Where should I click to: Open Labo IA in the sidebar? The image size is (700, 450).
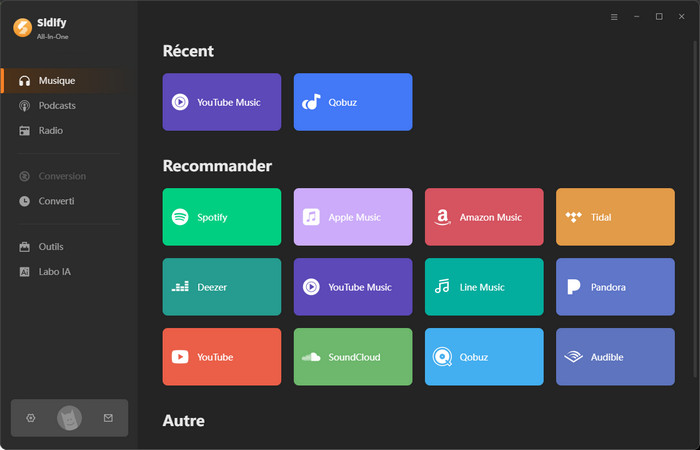coord(54,272)
